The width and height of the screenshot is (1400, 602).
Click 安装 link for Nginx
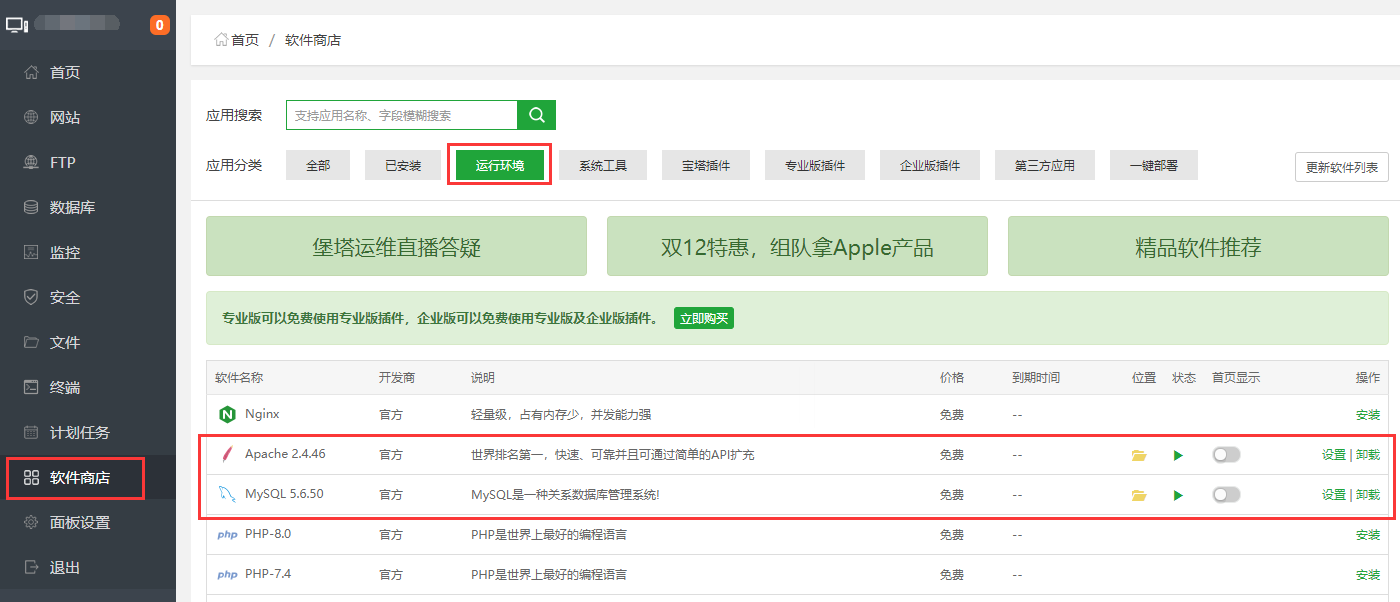[x=1368, y=415]
